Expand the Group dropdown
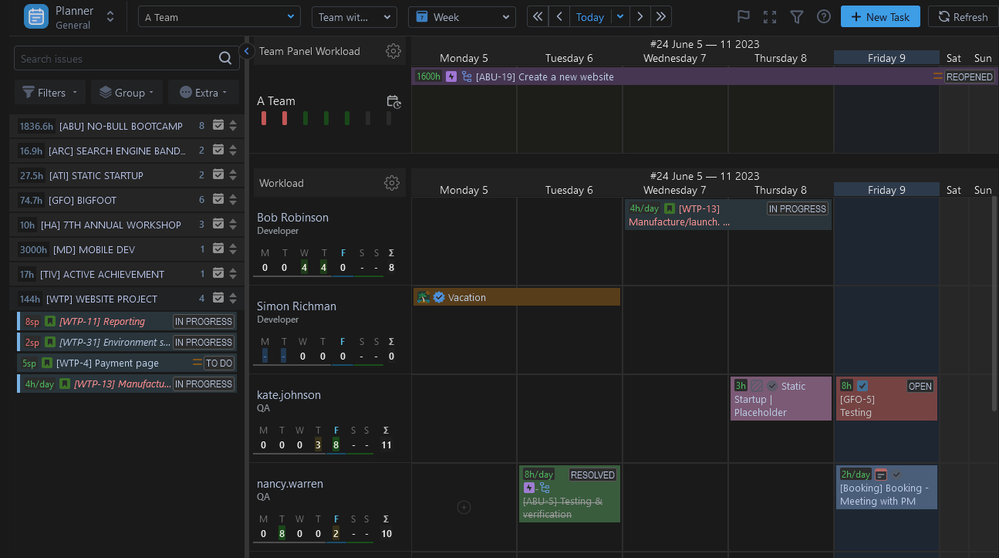Image resolution: width=999 pixels, height=558 pixels. [x=128, y=92]
